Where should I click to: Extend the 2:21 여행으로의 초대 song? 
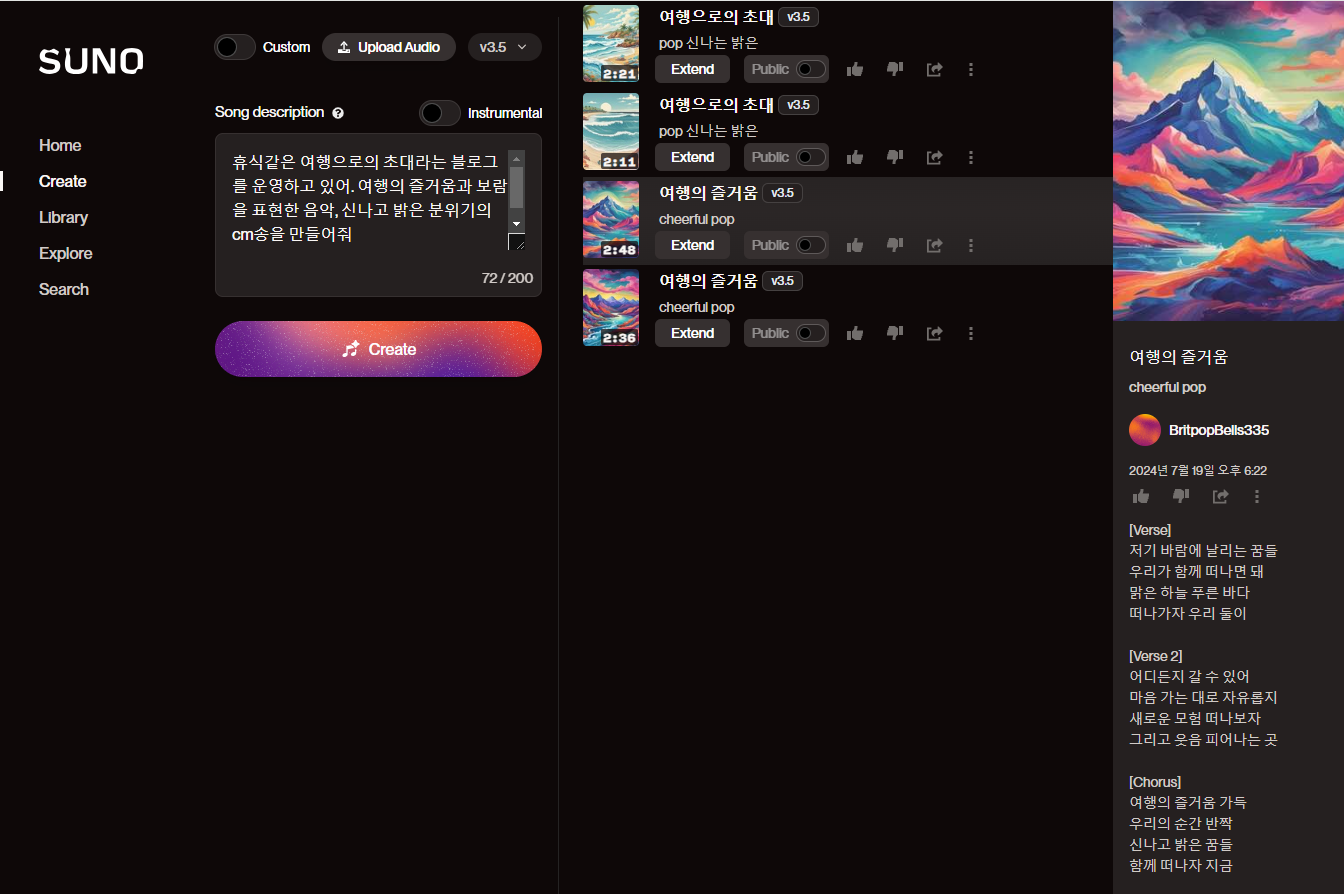click(692, 69)
